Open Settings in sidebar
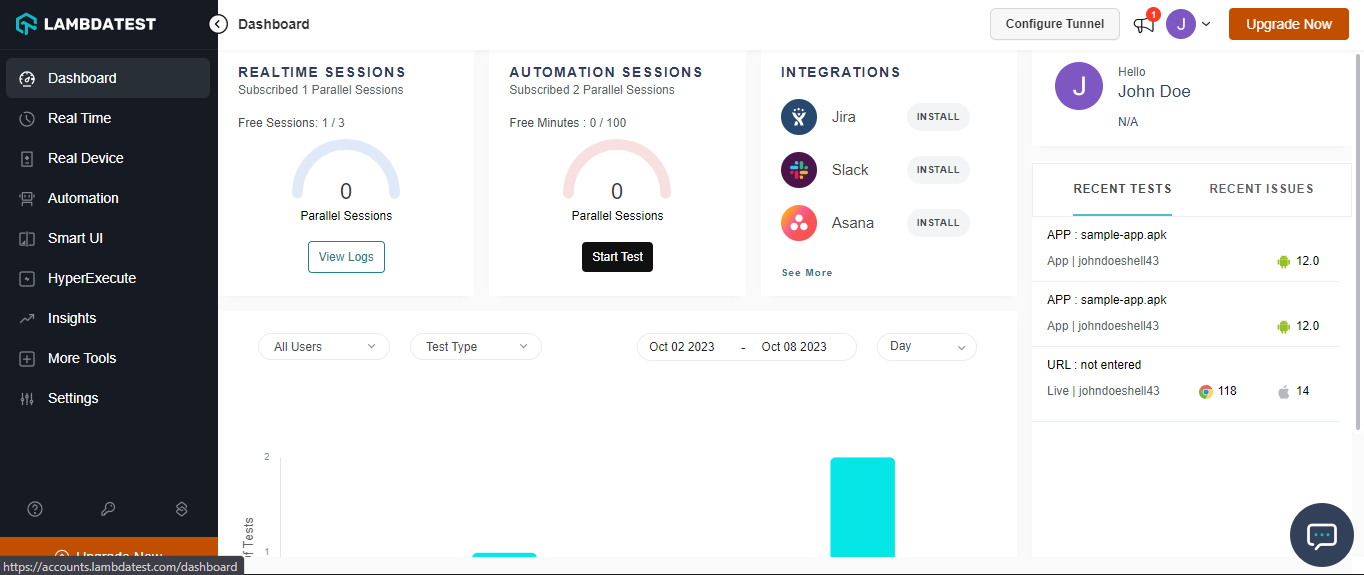Image resolution: width=1364 pixels, height=575 pixels. pos(108,398)
